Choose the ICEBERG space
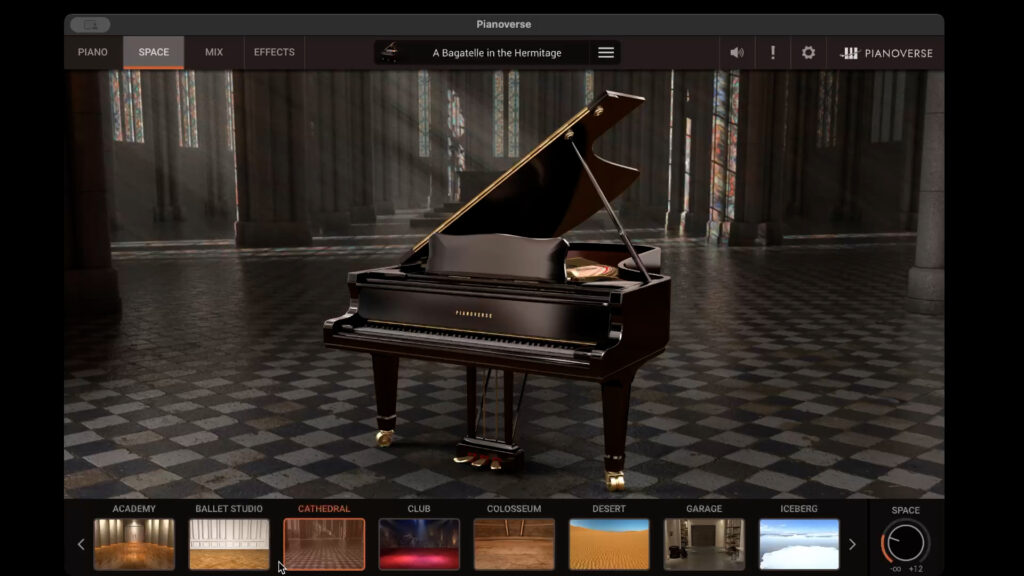This screenshot has width=1024, height=576. 798,544
